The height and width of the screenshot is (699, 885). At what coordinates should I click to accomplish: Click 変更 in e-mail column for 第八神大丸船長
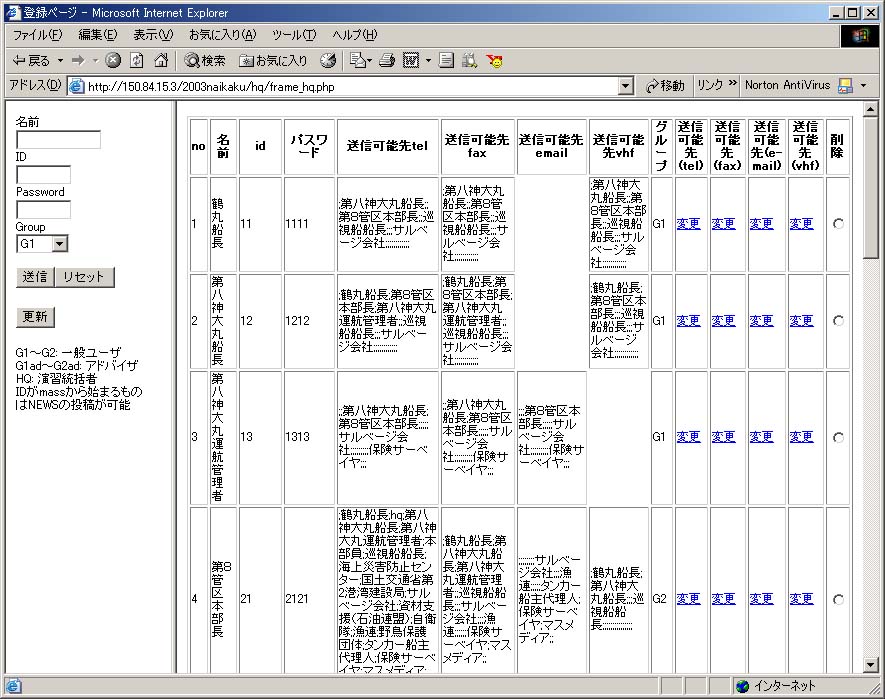(761, 321)
